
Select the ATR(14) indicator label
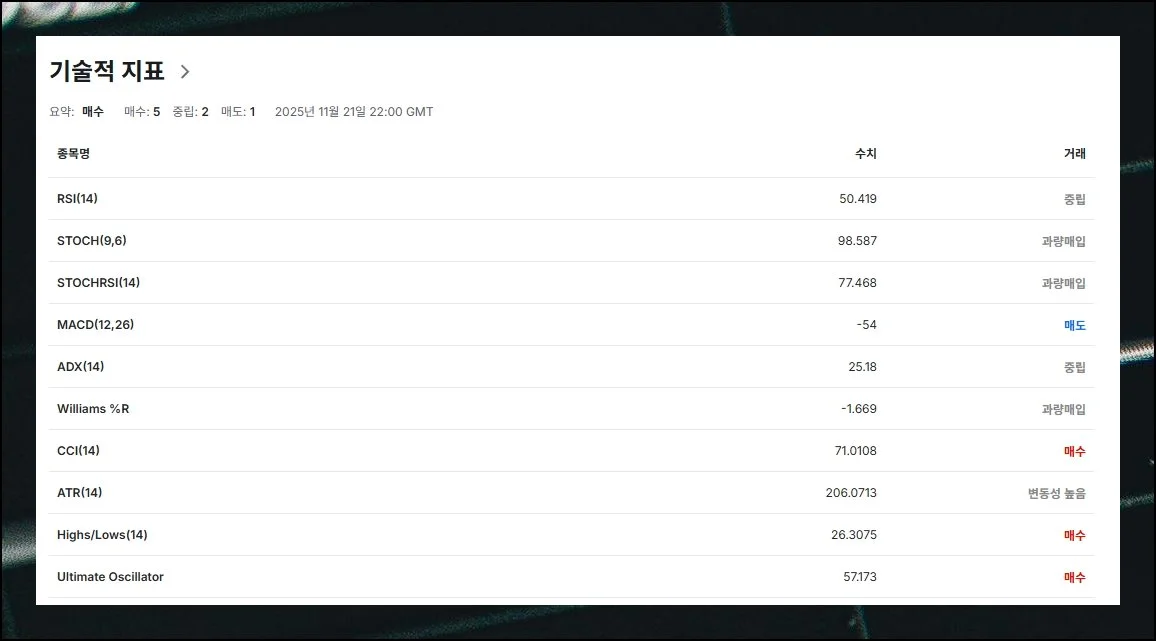click(x=80, y=493)
